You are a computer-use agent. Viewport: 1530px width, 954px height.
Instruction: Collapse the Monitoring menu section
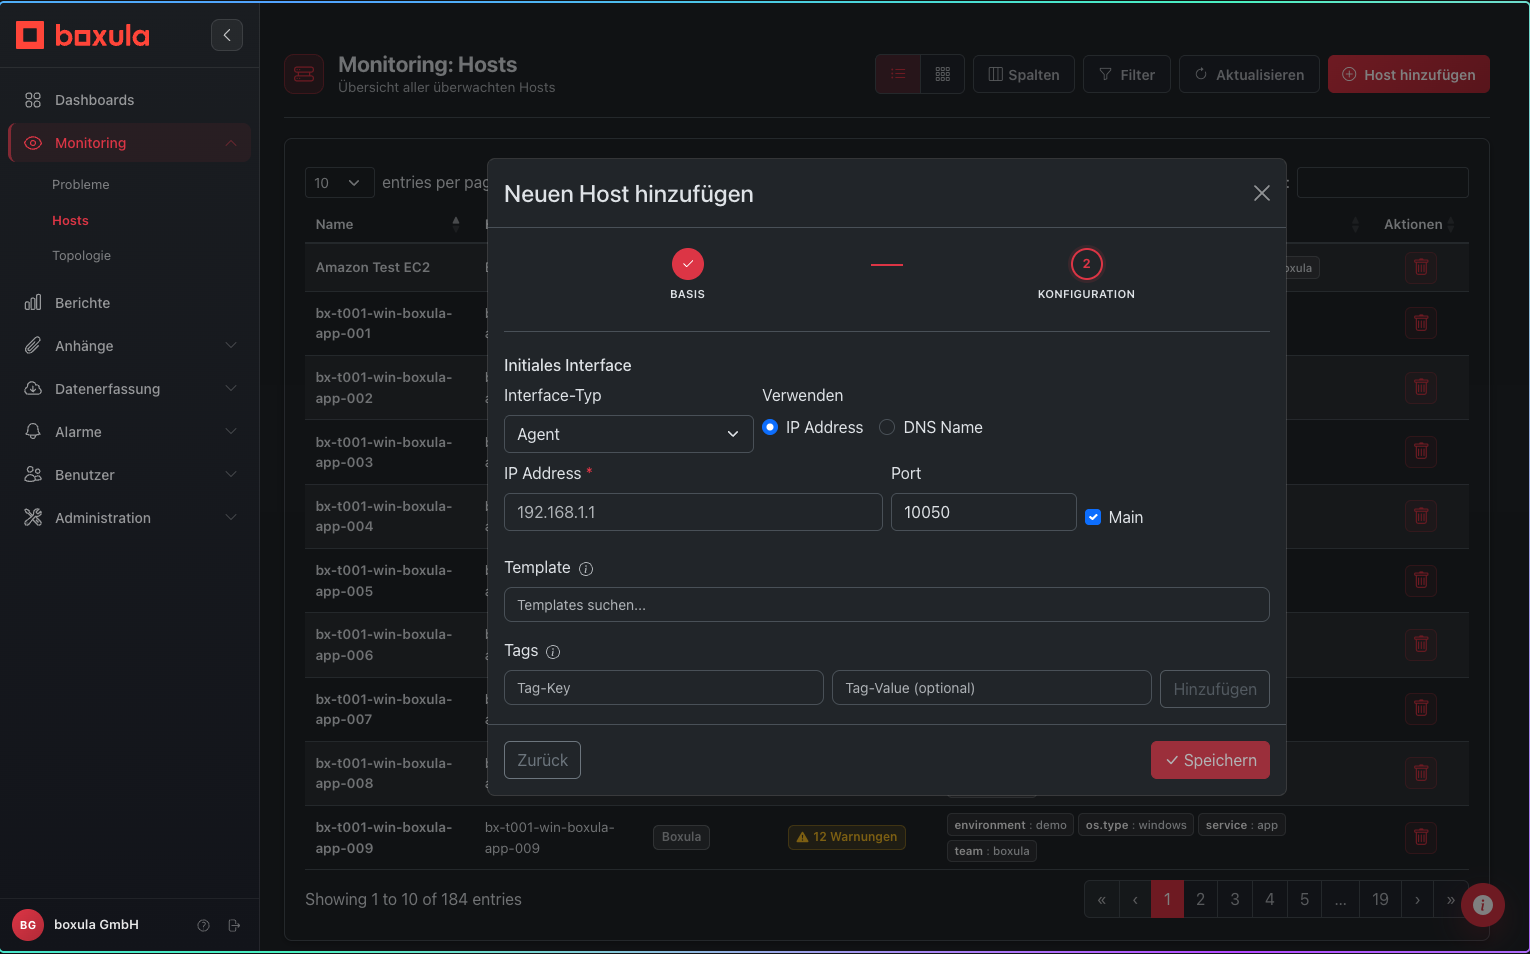click(x=129, y=143)
